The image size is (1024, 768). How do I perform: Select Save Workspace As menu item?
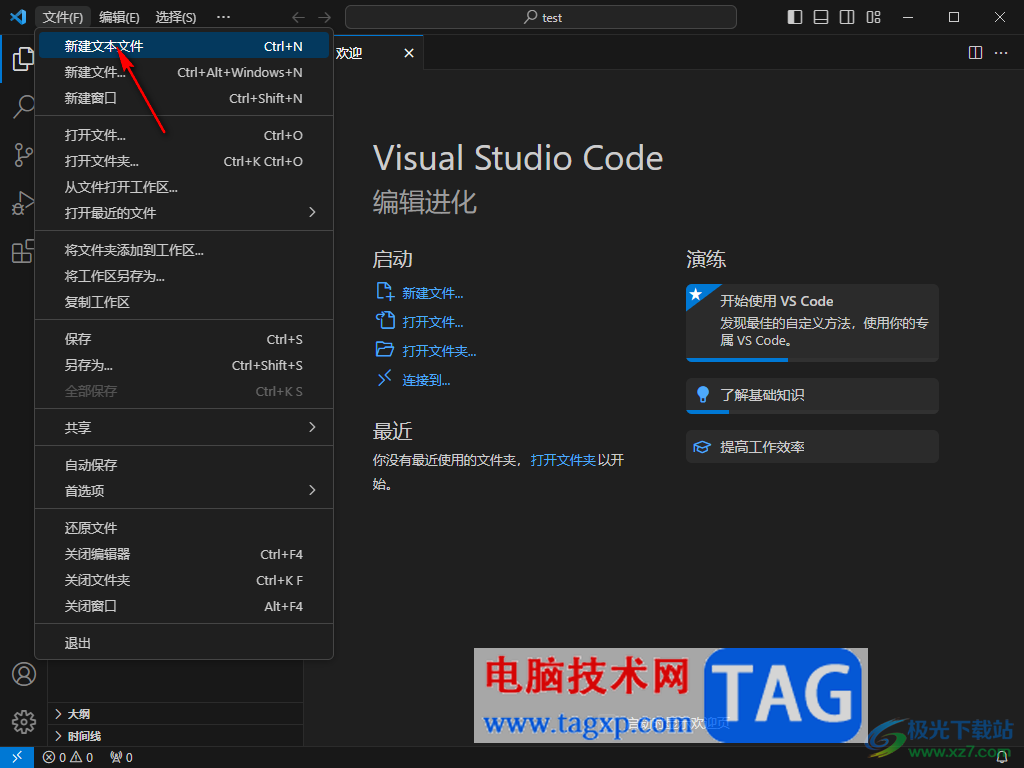point(184,276)
